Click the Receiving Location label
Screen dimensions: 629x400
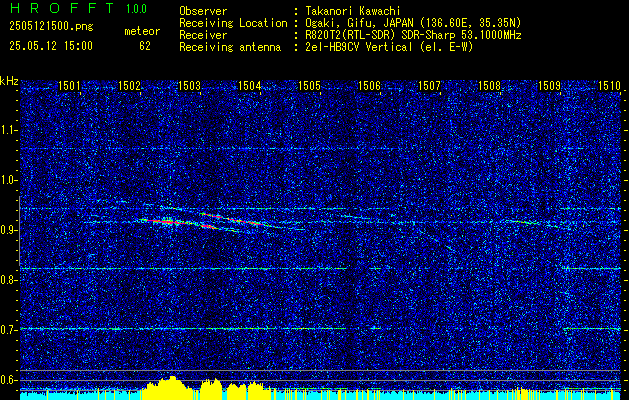click(x=233, y=23)
